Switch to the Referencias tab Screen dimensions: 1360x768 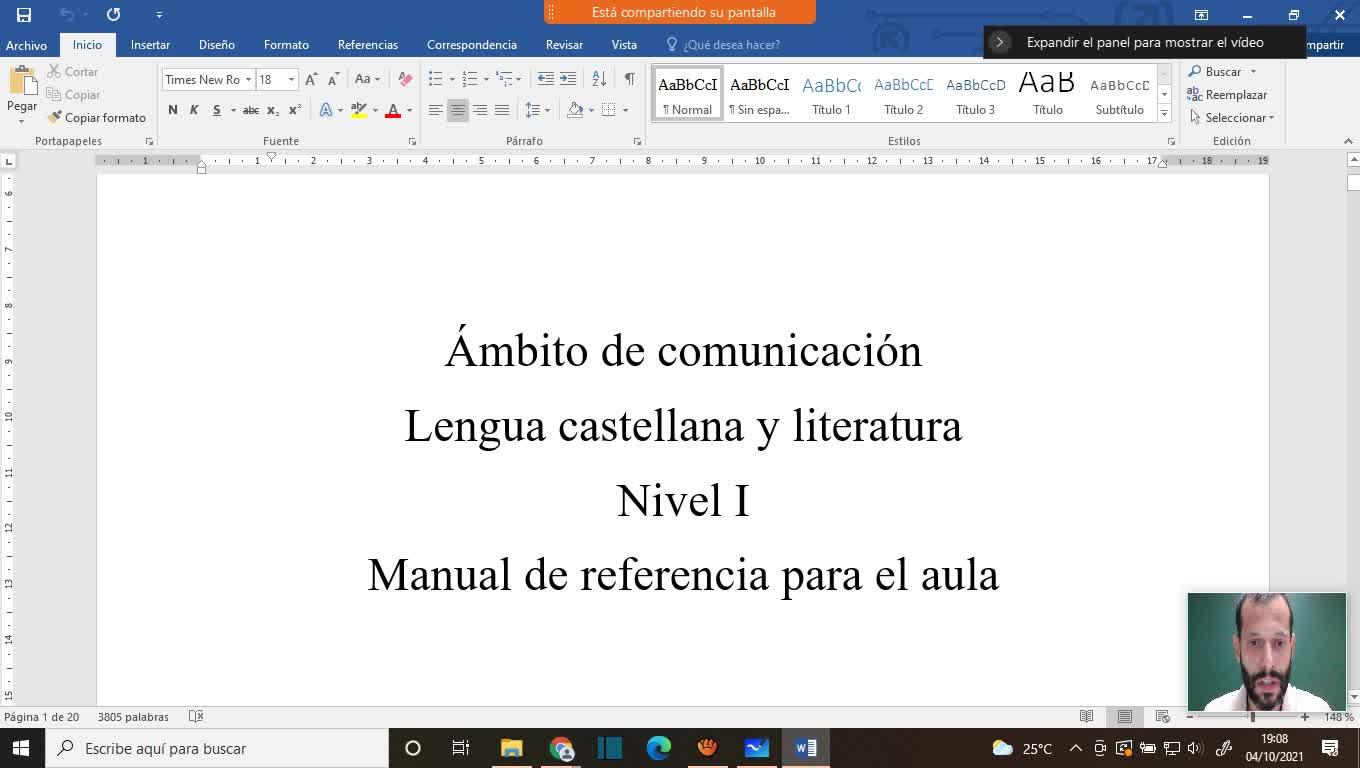(368, 45)
